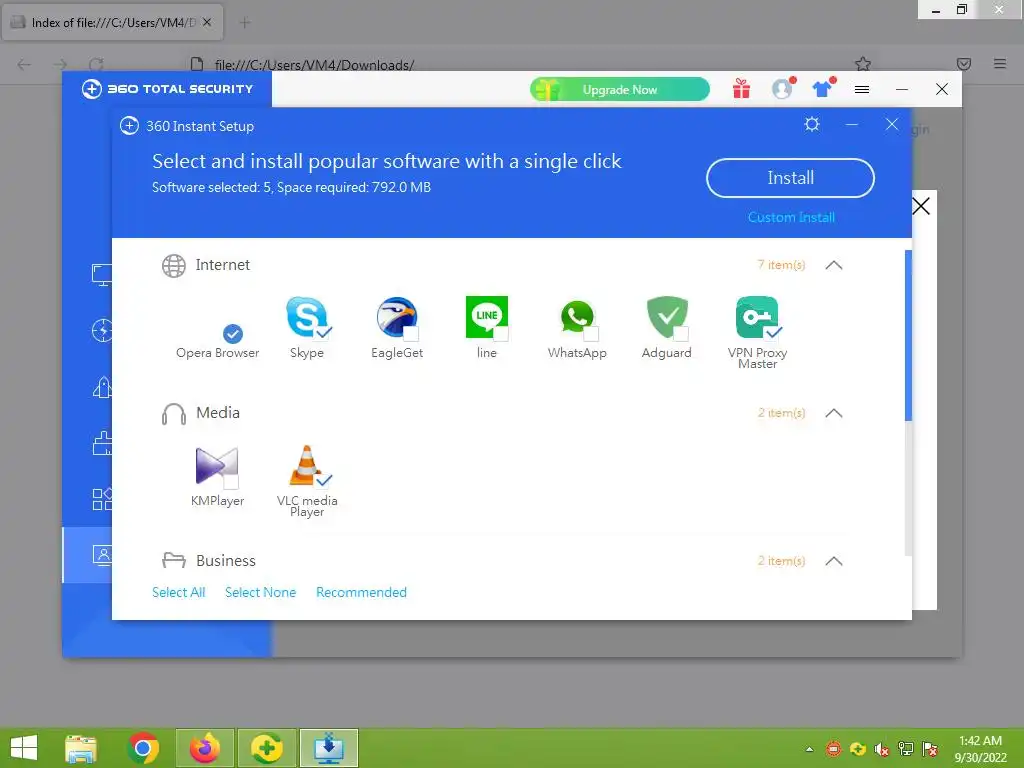Click the Pocket save icon in Firefox
The height and width of the screenshot is (768, 1024).
point(963,64)
